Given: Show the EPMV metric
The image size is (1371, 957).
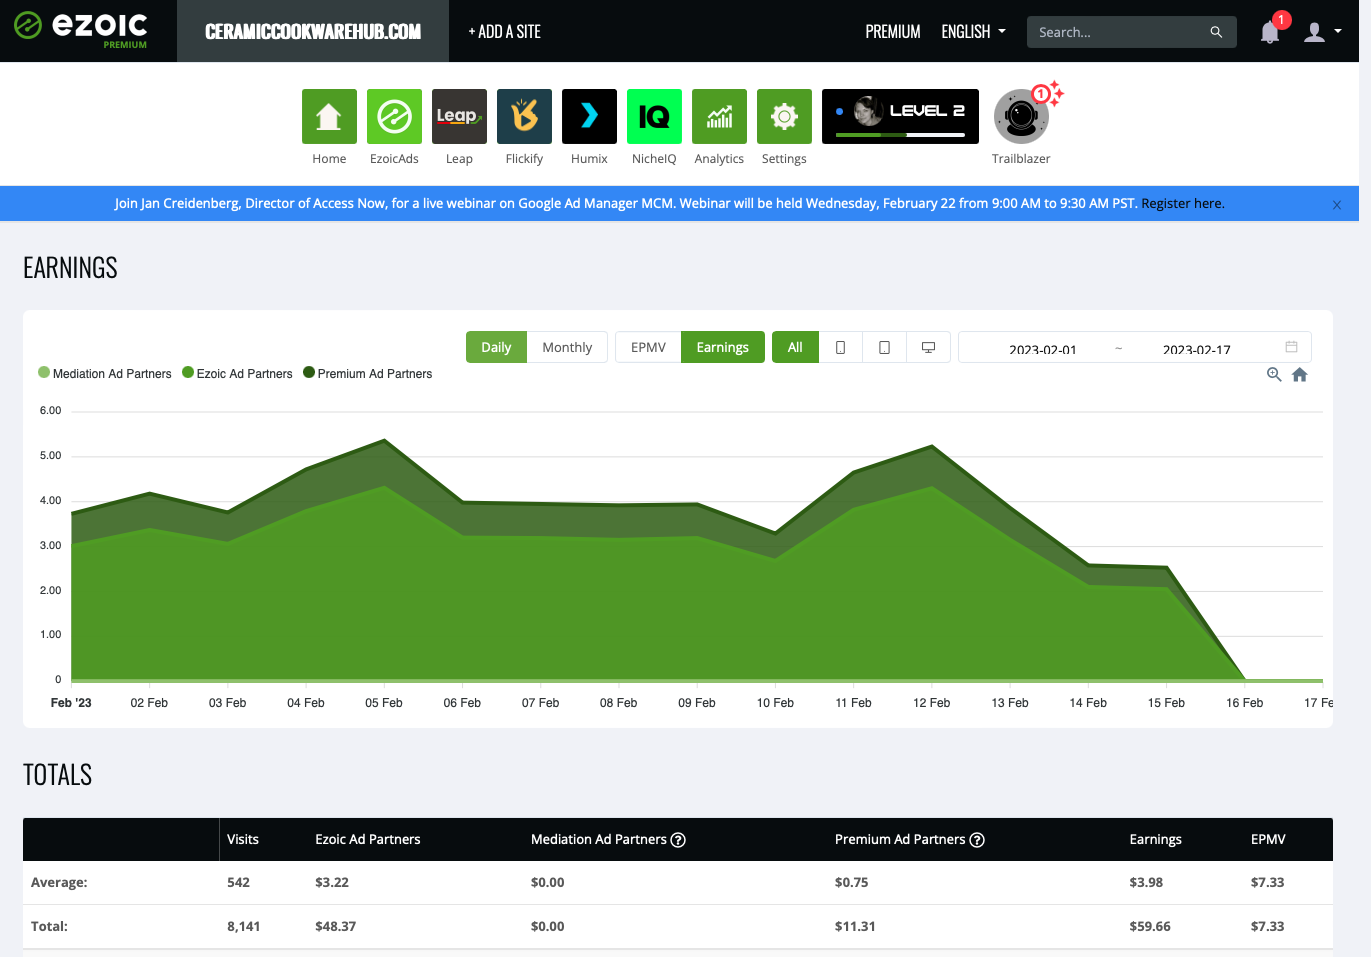Looking at the screenshot, I should 648,347.
